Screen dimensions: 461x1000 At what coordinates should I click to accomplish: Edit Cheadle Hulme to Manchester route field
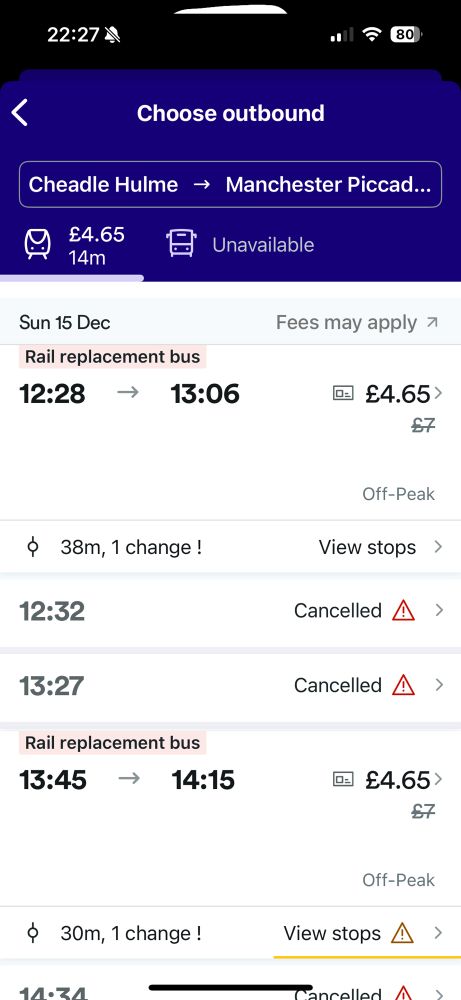click(230, 184)
